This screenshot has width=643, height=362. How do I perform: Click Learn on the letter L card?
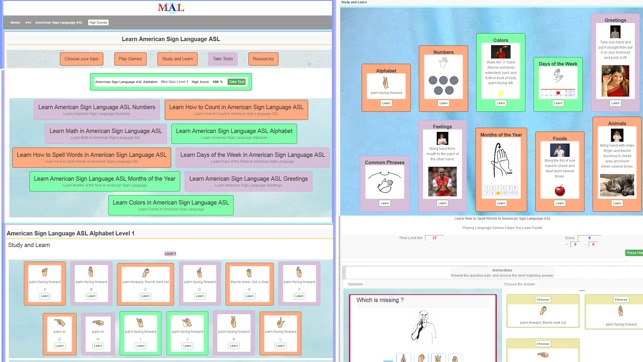coord(280,346)
